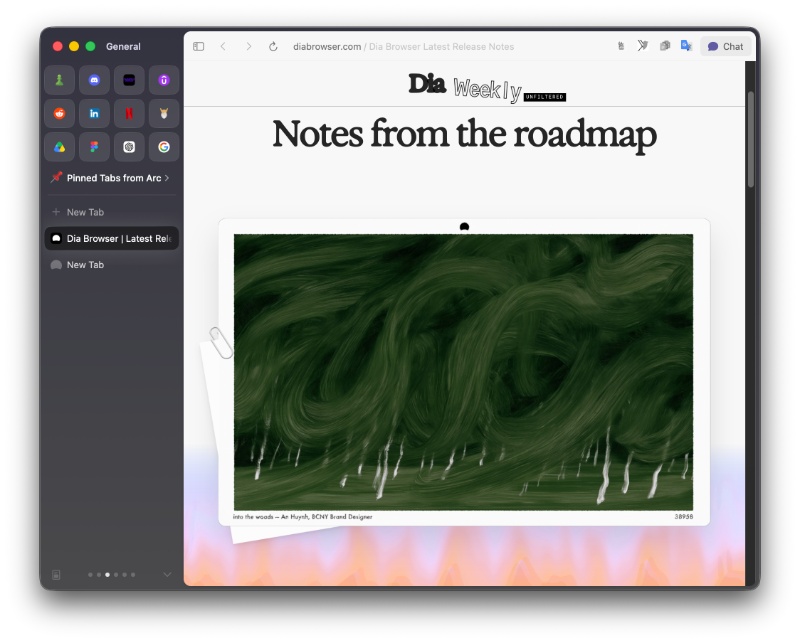This screenshot has height=643, width=800.
Task: Open the purple circle U pinned tab
Action: pos(164,80)
